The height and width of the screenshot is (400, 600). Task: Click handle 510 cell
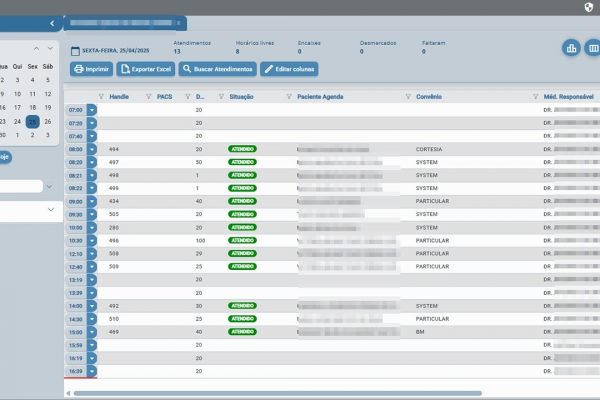(x=114, y=318)
